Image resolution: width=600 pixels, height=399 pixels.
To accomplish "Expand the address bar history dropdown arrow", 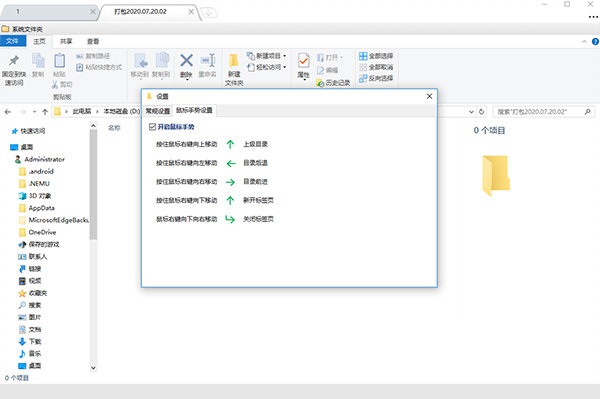I will point(471,112).
